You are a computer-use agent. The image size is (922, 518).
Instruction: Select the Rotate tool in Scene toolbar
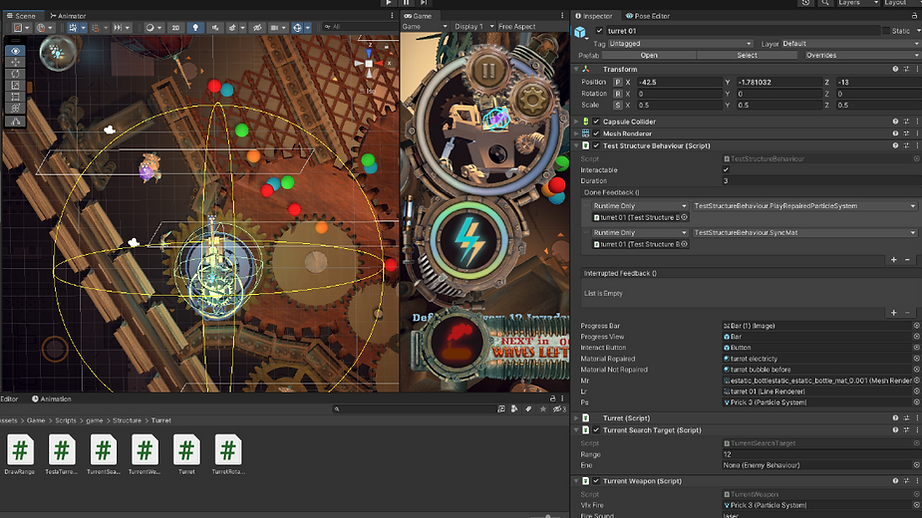(15, 74)
